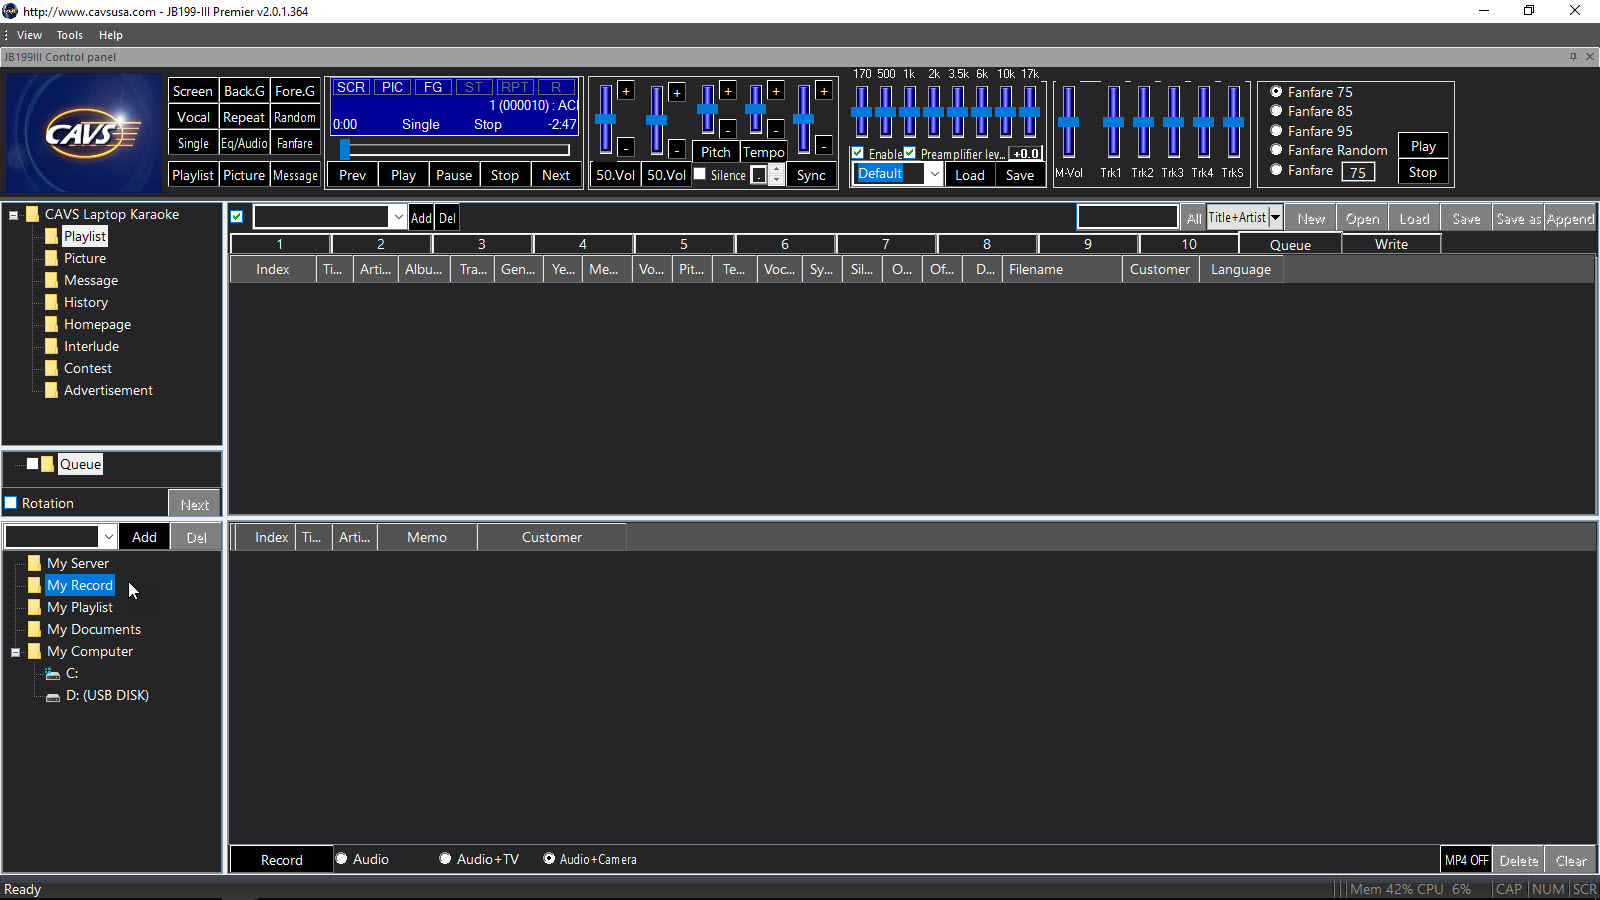Viewport: 1600px width, 900px height.
Task: Lower pitch with its minus button
Action: pyautogui.click(x=728, y=129)
